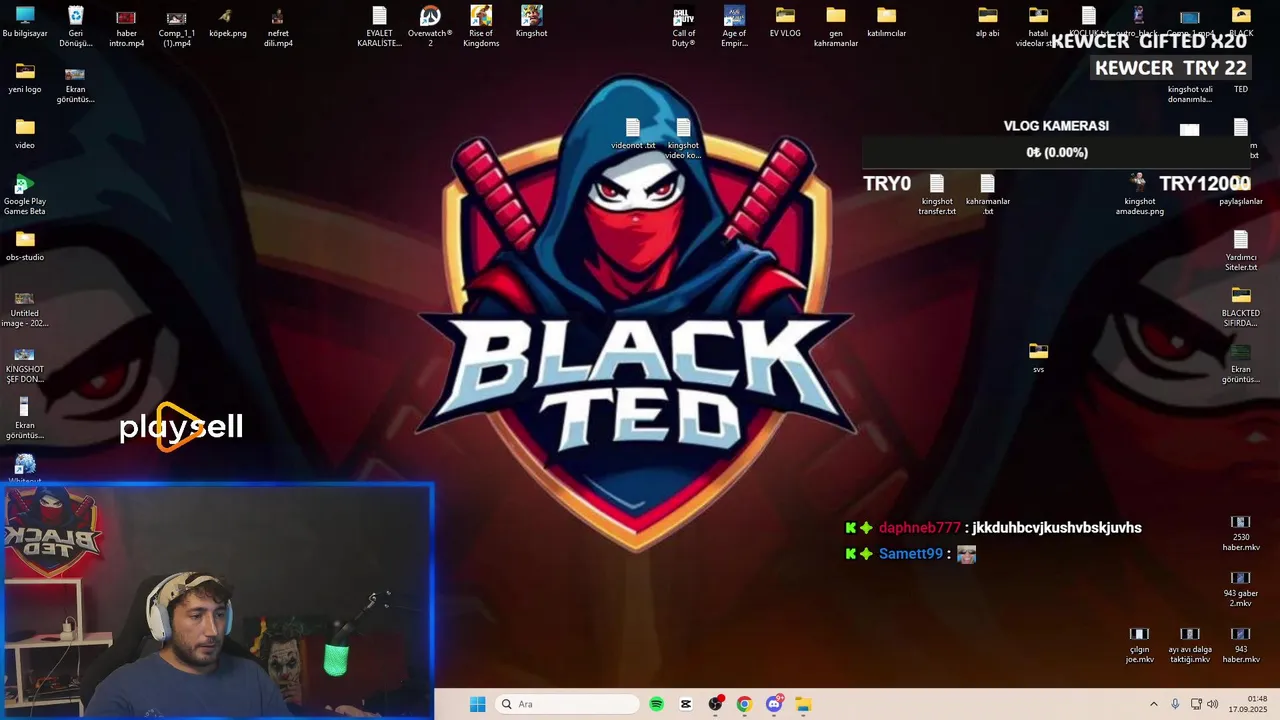Select the Ekran görüntüsü file beside yeni logo
1280x720 pixels.
point(75,84)
